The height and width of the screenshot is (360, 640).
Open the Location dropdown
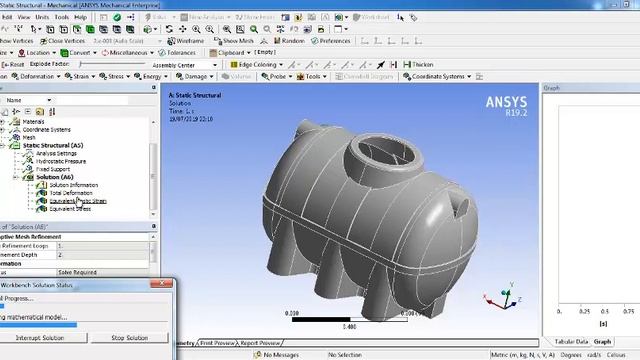(37, 53)
